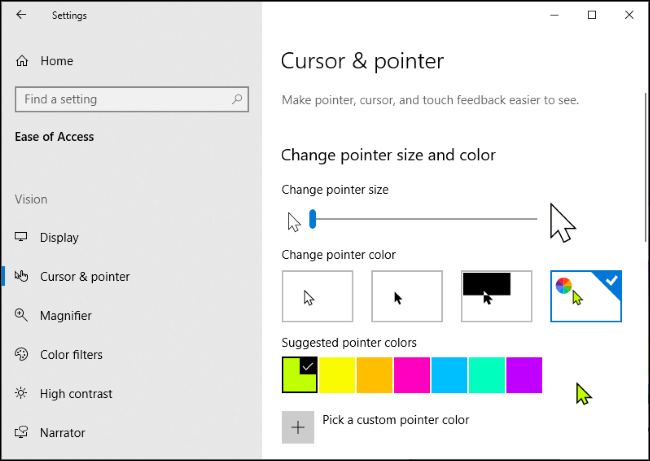Image resolution: width=650 pixels, height=461 pixels.
Task: Click the search magnifier icon
Action: tap(237, 99)
